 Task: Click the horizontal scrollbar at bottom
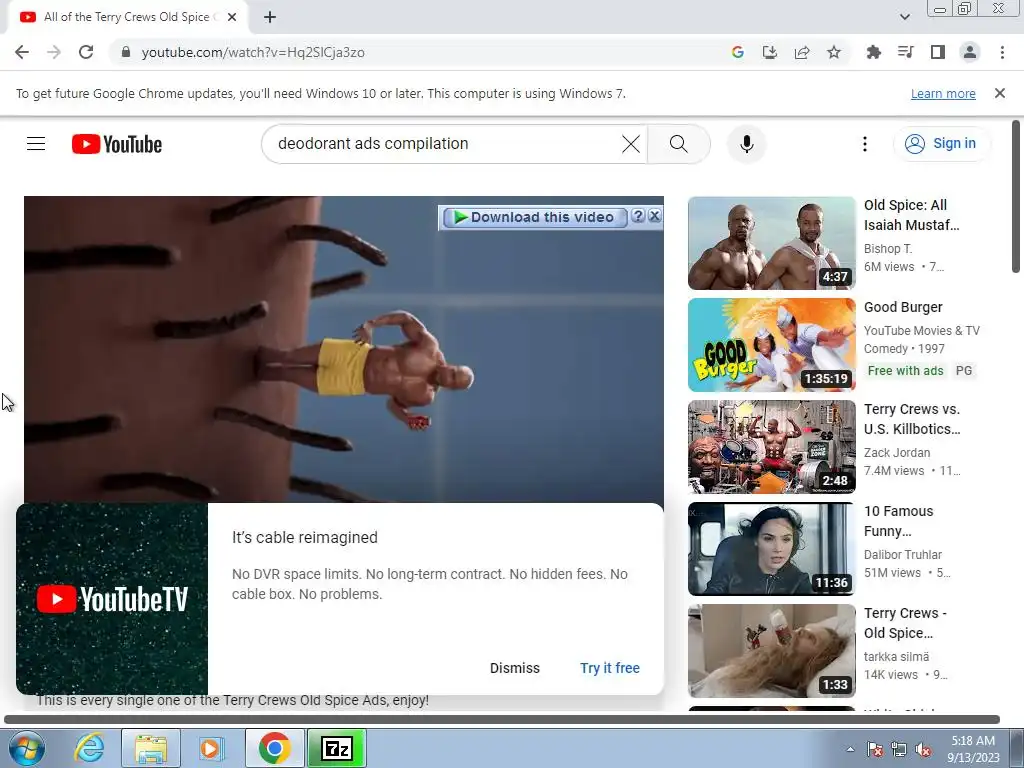(502, 720)
